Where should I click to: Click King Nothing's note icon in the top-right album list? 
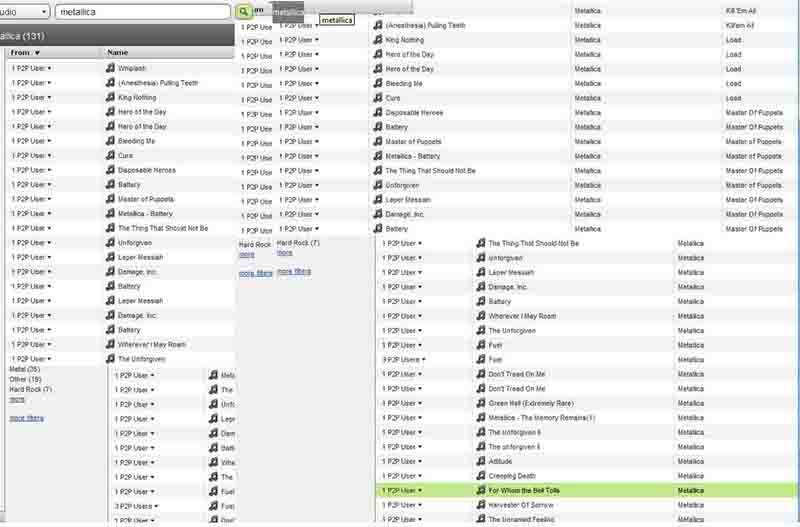click(x=378, y=39)
